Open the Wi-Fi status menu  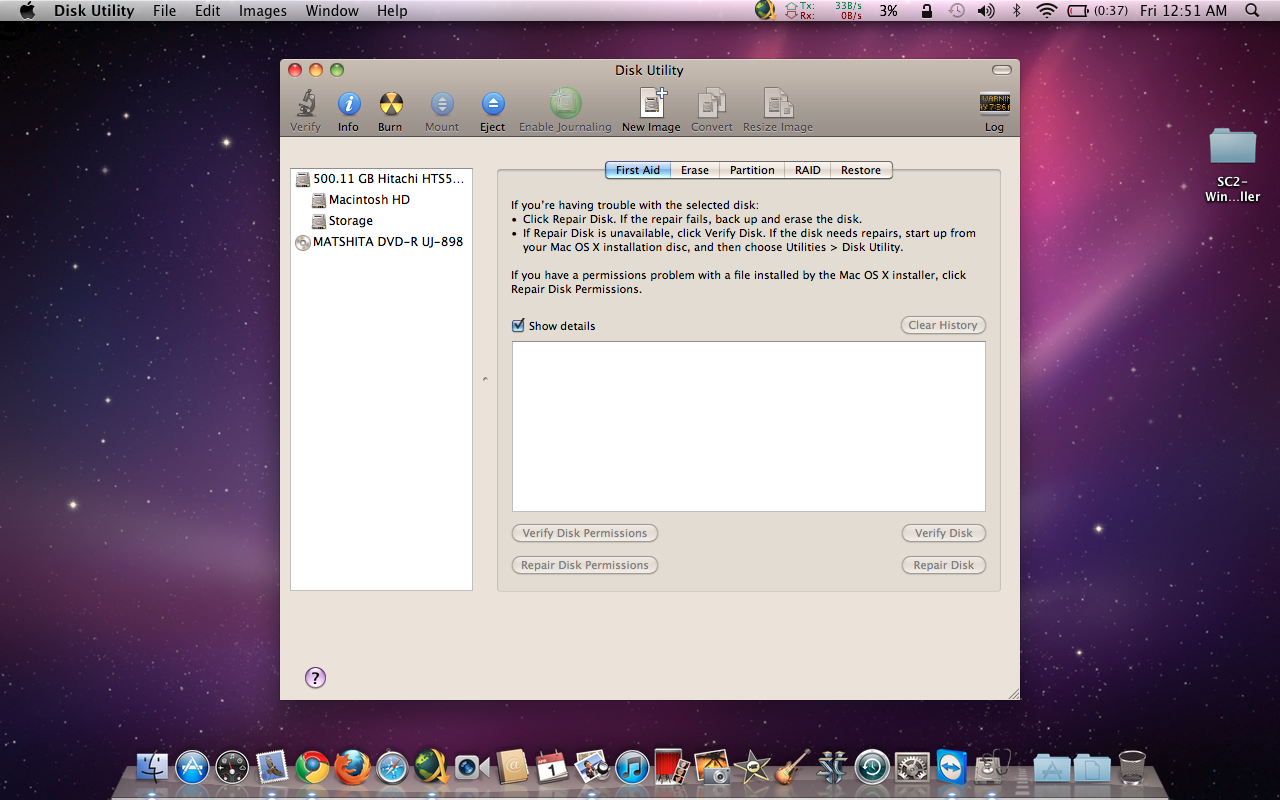[x=1047, y=11]
